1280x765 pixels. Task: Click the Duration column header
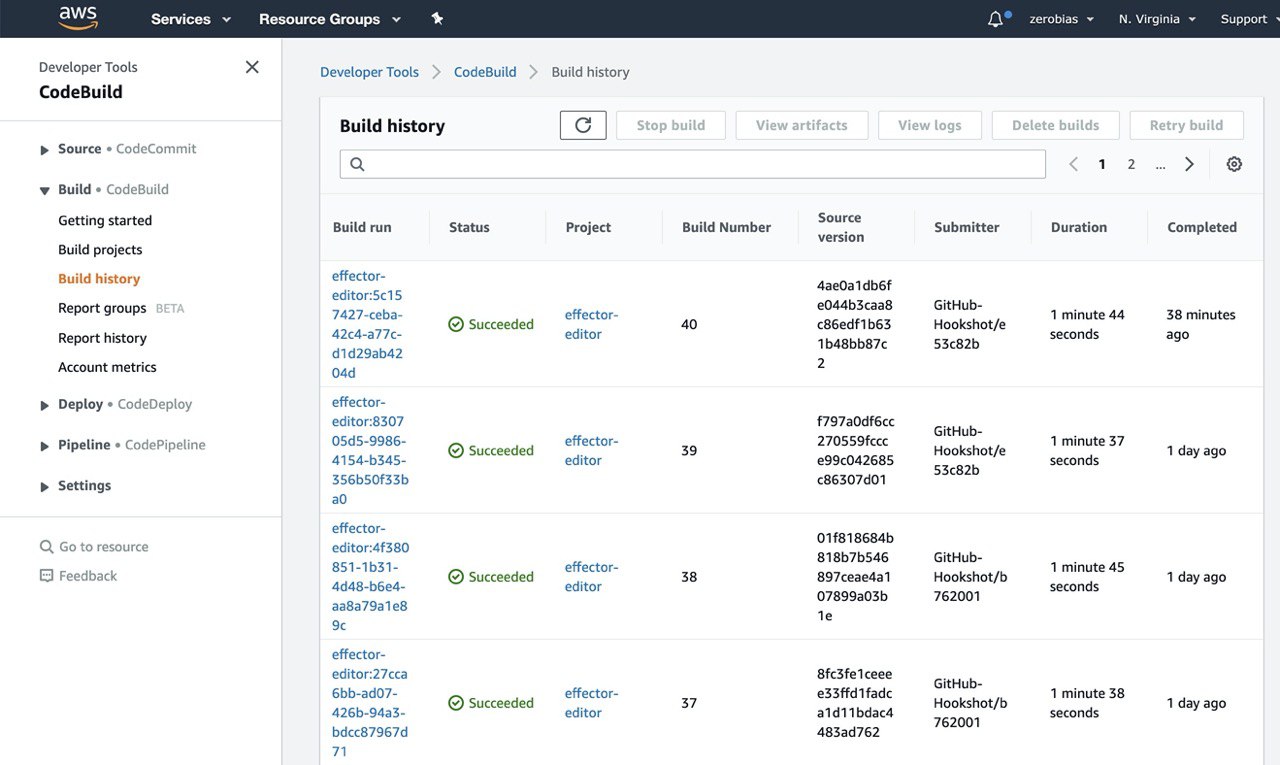[x=1079, y=227]
